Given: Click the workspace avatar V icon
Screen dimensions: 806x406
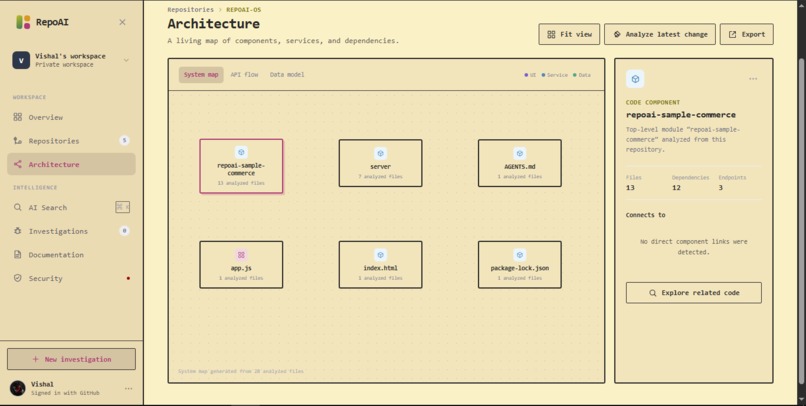Looking at the screenshot, I should [21, 60].
